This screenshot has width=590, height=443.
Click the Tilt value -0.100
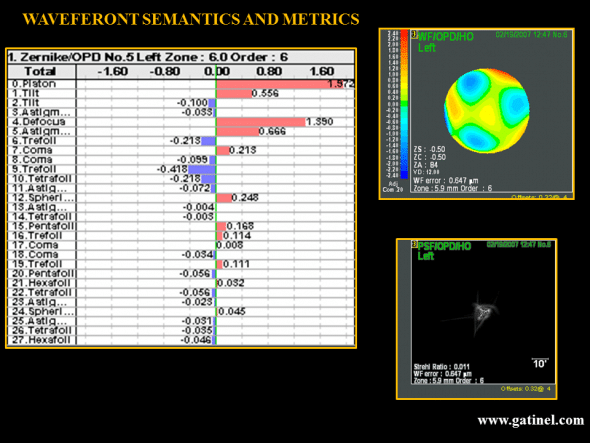[192, 103]
